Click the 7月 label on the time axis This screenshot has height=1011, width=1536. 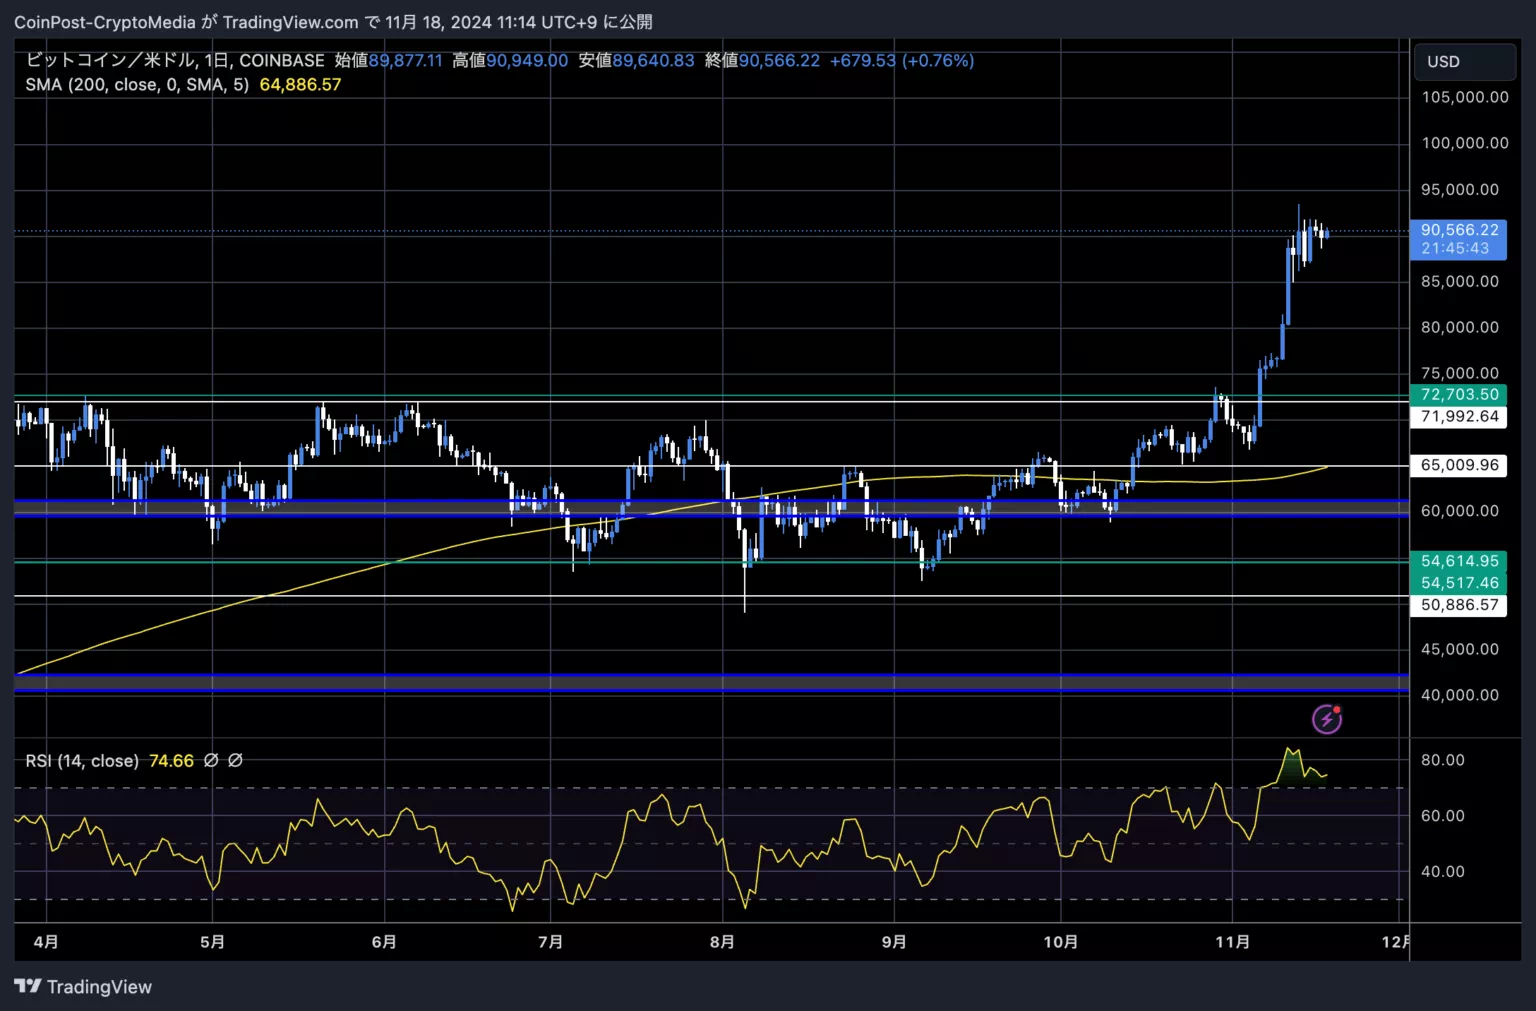(x=550, y=942)
